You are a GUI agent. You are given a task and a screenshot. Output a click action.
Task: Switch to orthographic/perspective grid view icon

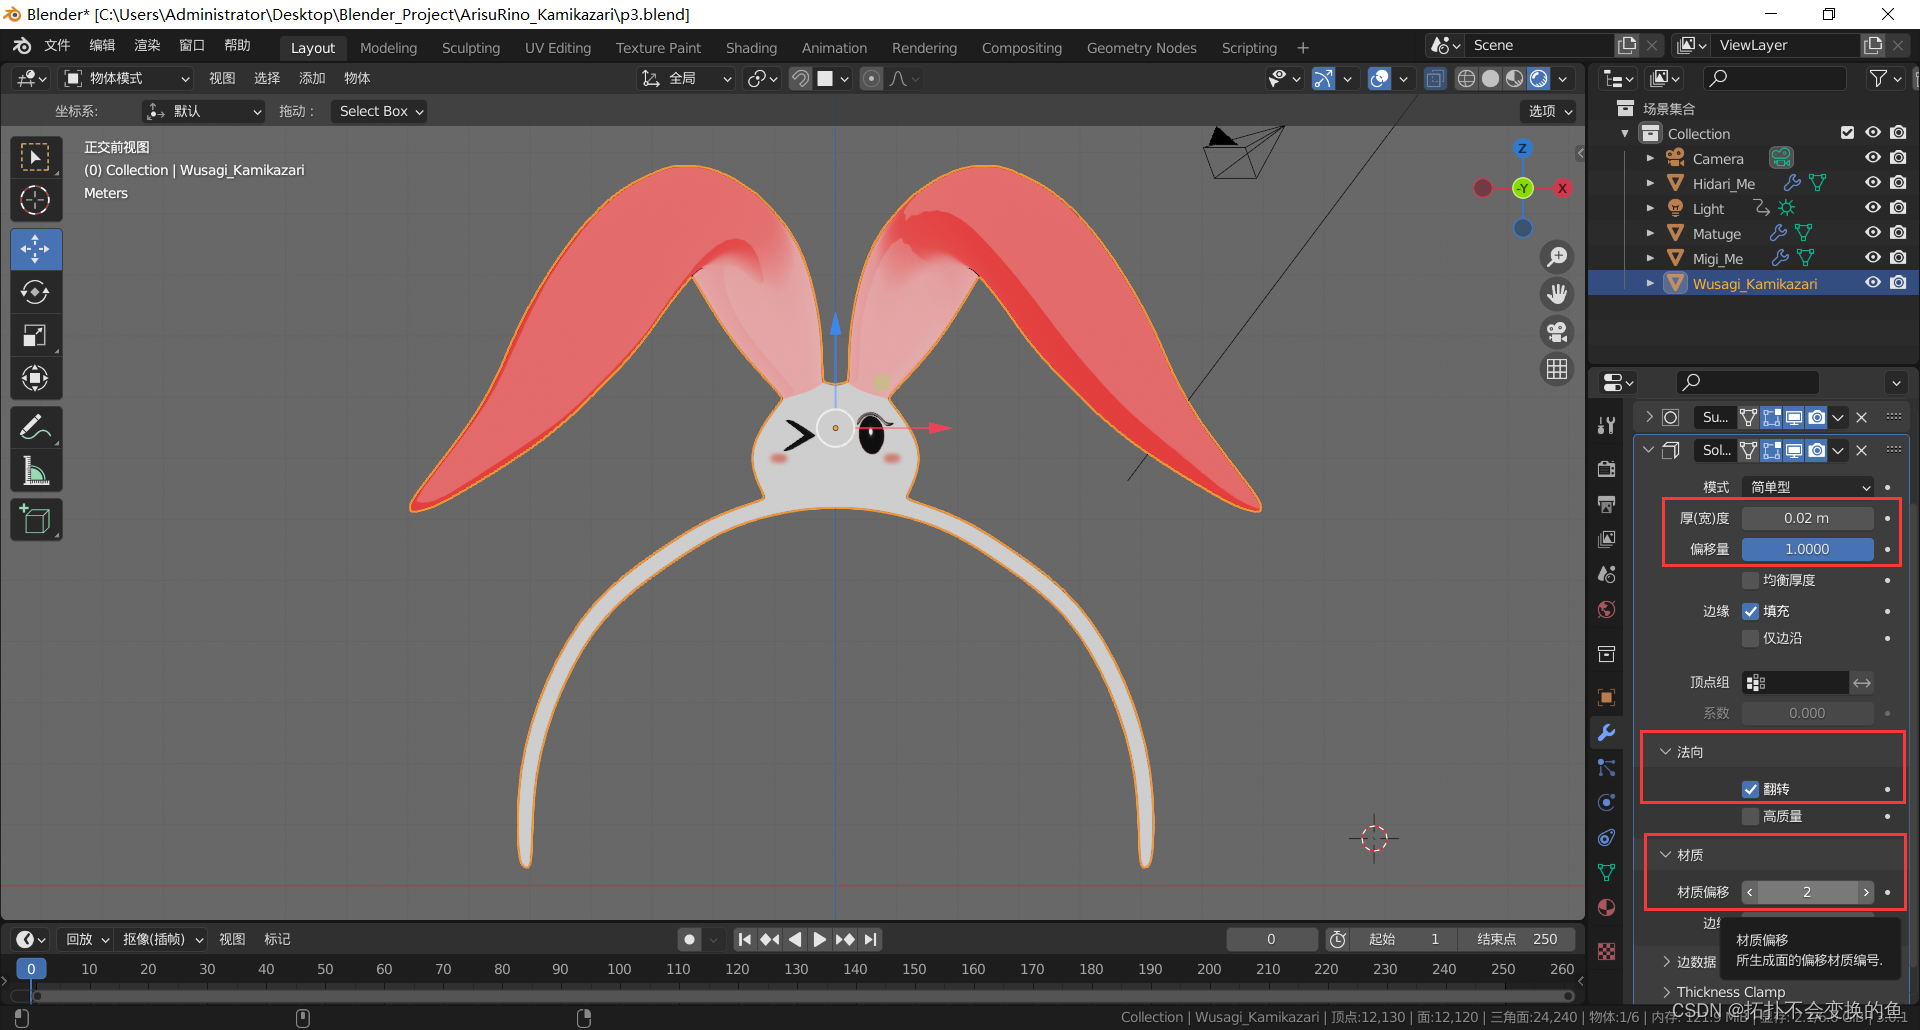click(x=1557, y=369)
